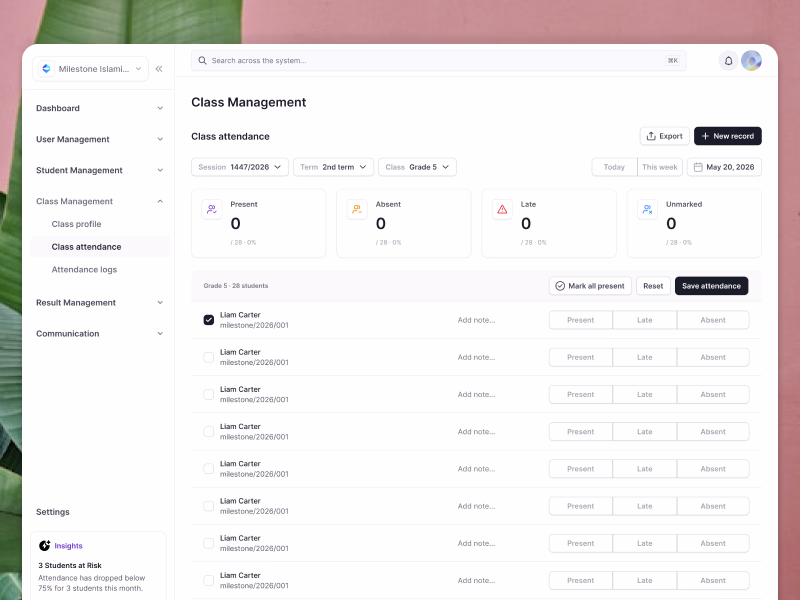Click the plus icon in New record
The height and width of the screenshot is (600, 800).
705,136
